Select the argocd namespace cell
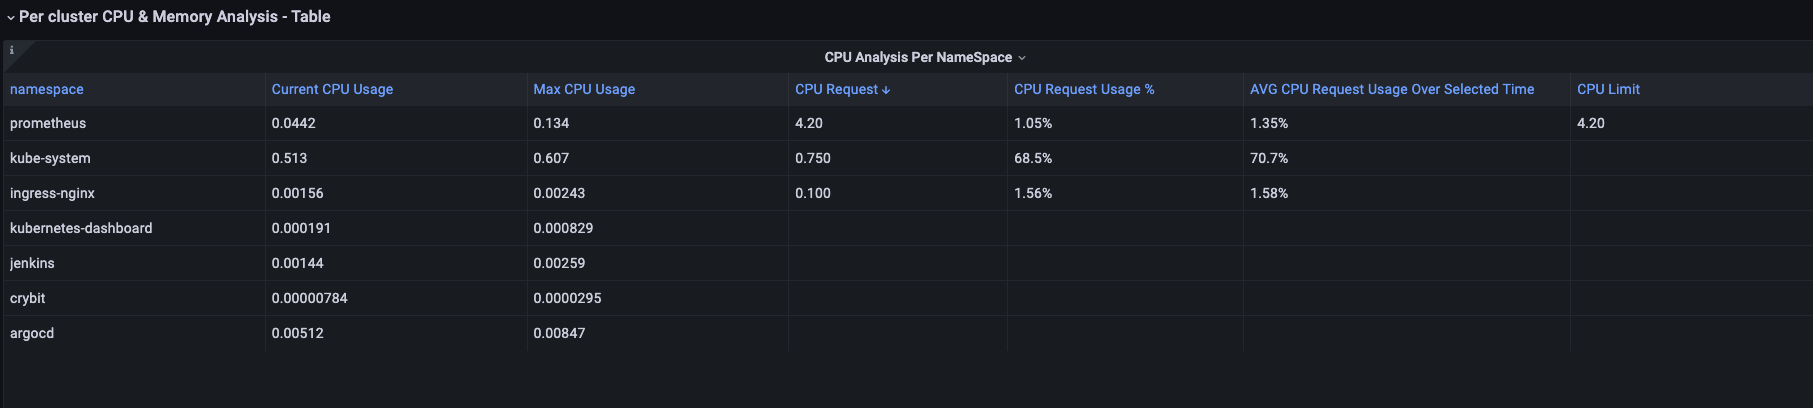Image resolution: width=1813 pixels, height=408 pixels. click(32, 333)
